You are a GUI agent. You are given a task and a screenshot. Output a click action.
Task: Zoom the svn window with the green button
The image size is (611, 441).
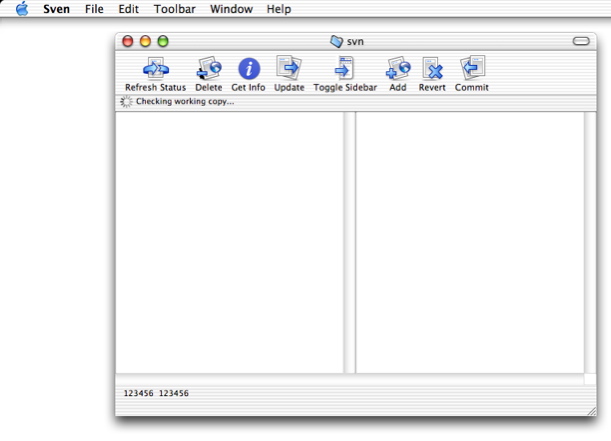coord(163,41)
